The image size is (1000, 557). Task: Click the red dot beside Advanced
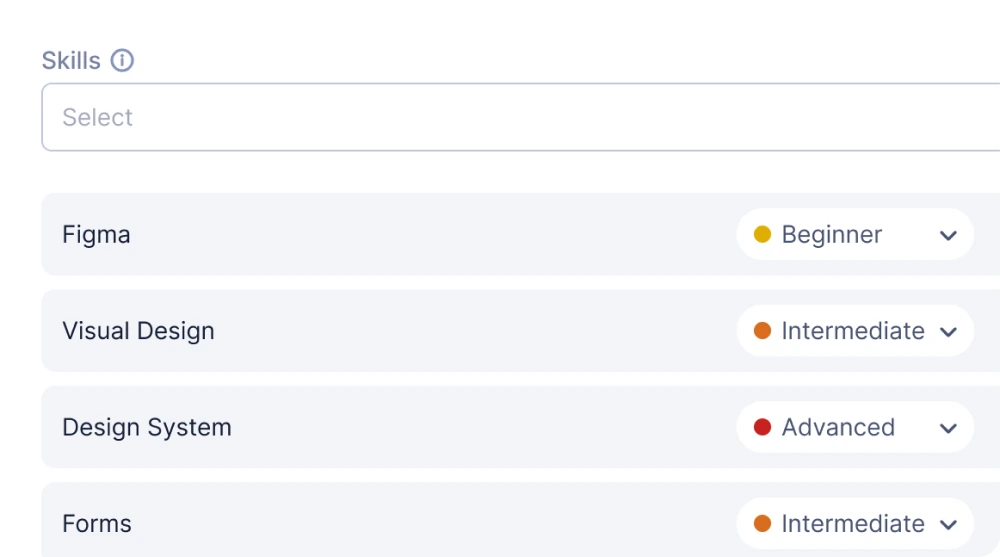(762, 427)
